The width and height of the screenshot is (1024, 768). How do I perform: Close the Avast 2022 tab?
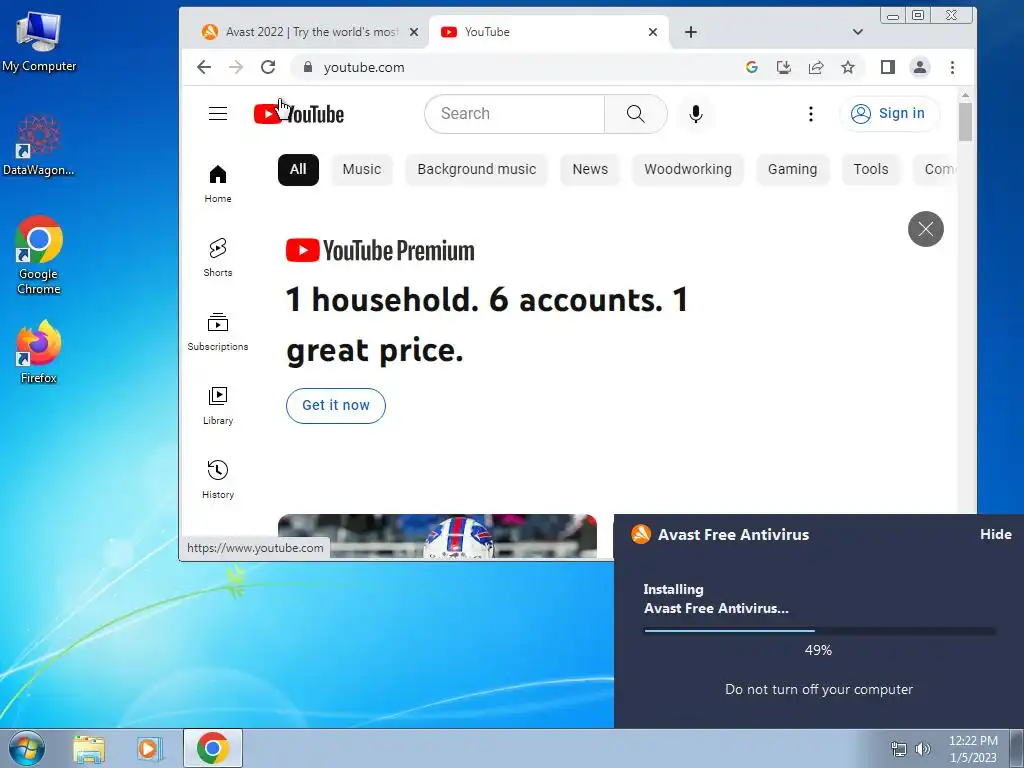[x=413, y=32]
